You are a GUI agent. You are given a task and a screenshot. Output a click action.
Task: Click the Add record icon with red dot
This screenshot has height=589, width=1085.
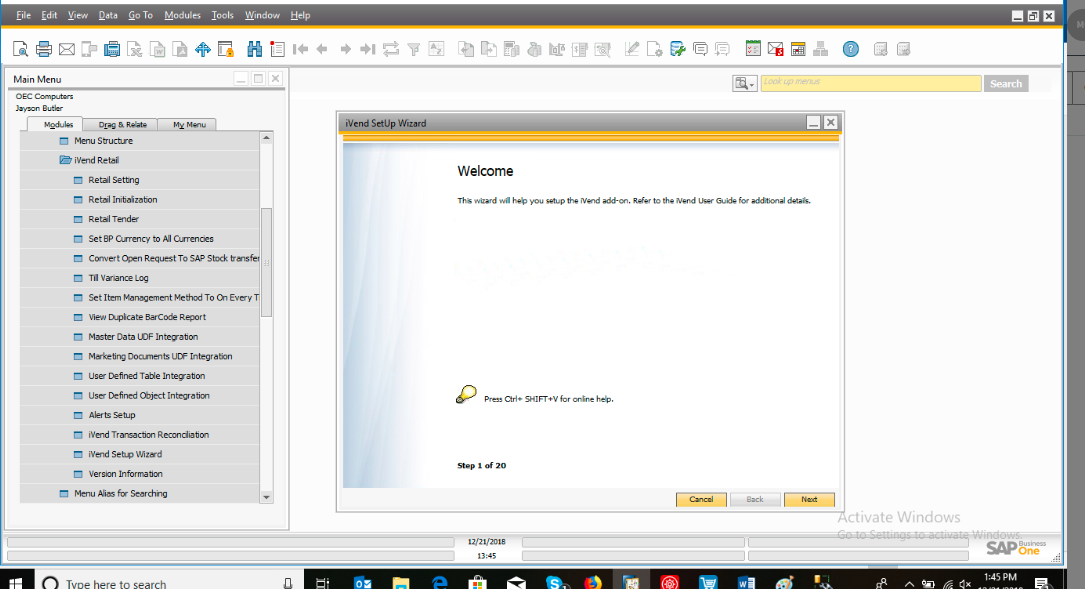point(277,49)
